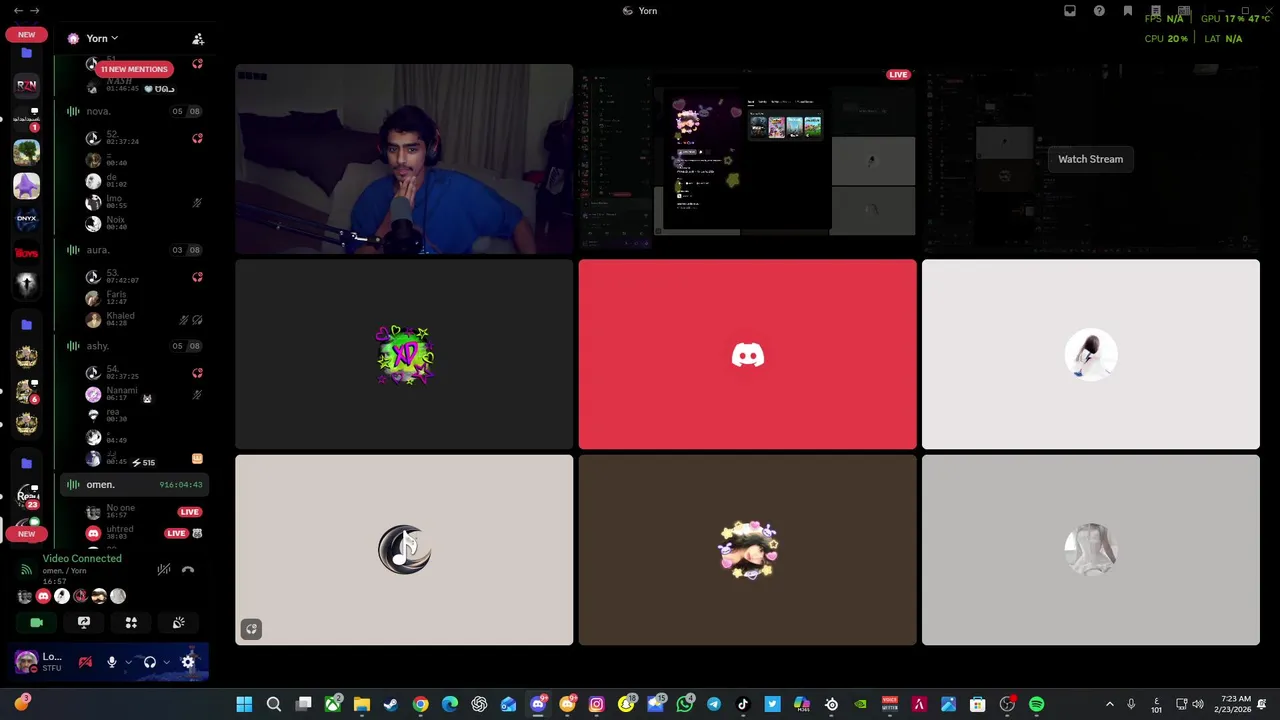Select omen. voice channel

pyautogui.click(x=135, y=485)
